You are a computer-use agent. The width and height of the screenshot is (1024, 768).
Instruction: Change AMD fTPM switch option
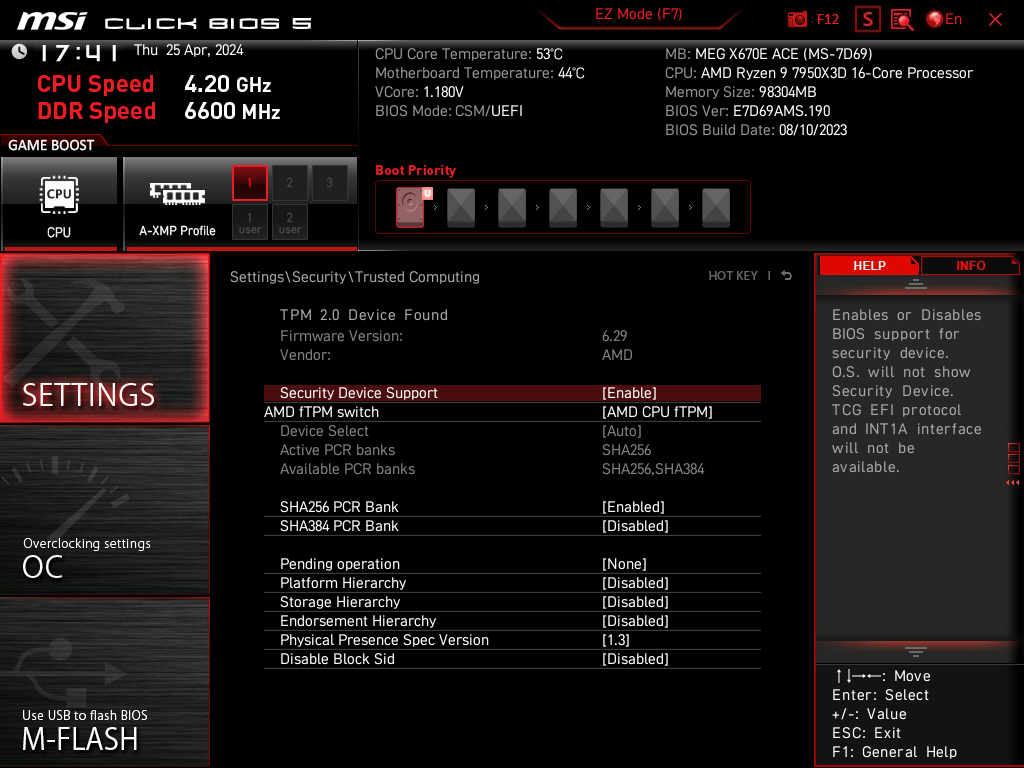coord(512,412)
